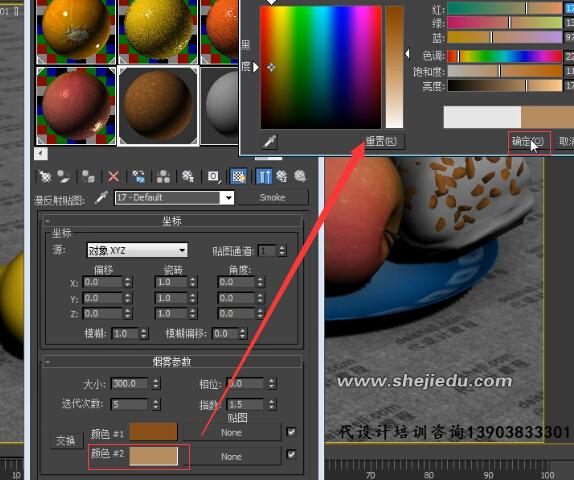Click the 交换 swap colors button

click(66, 440)
